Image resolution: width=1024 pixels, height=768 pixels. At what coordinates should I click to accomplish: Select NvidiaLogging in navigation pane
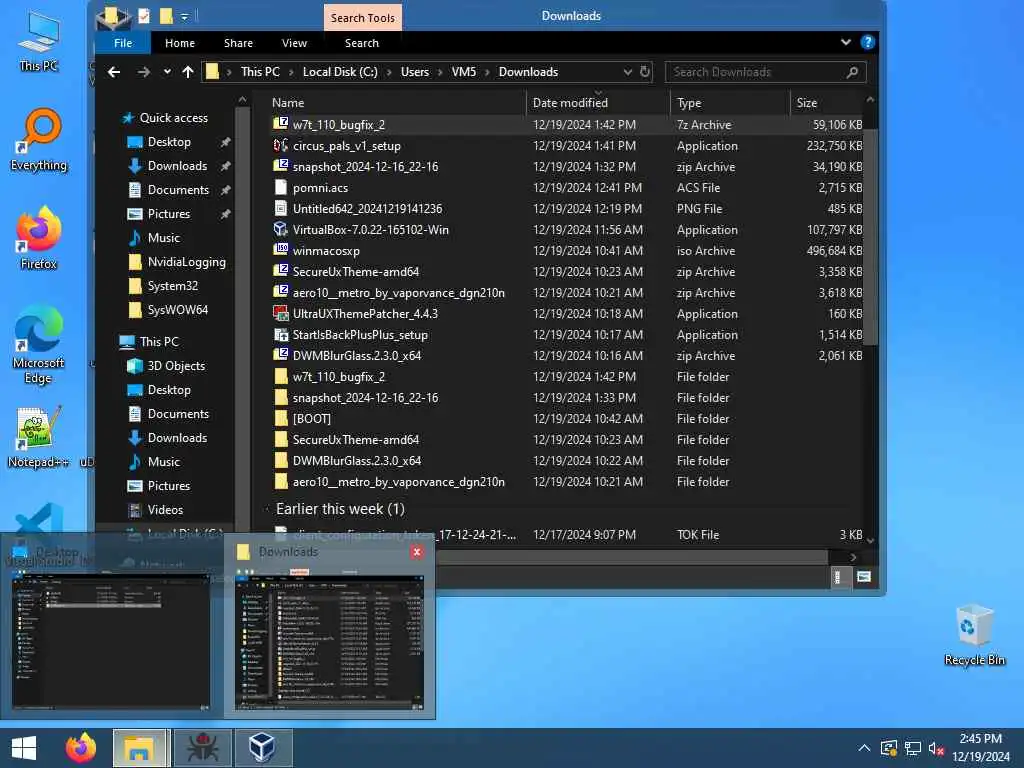coord(186,262)
